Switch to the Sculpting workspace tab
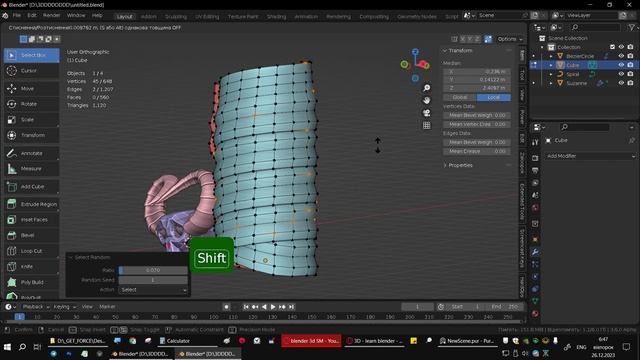Viewport: 640px width, 360px height. [176, 17]
